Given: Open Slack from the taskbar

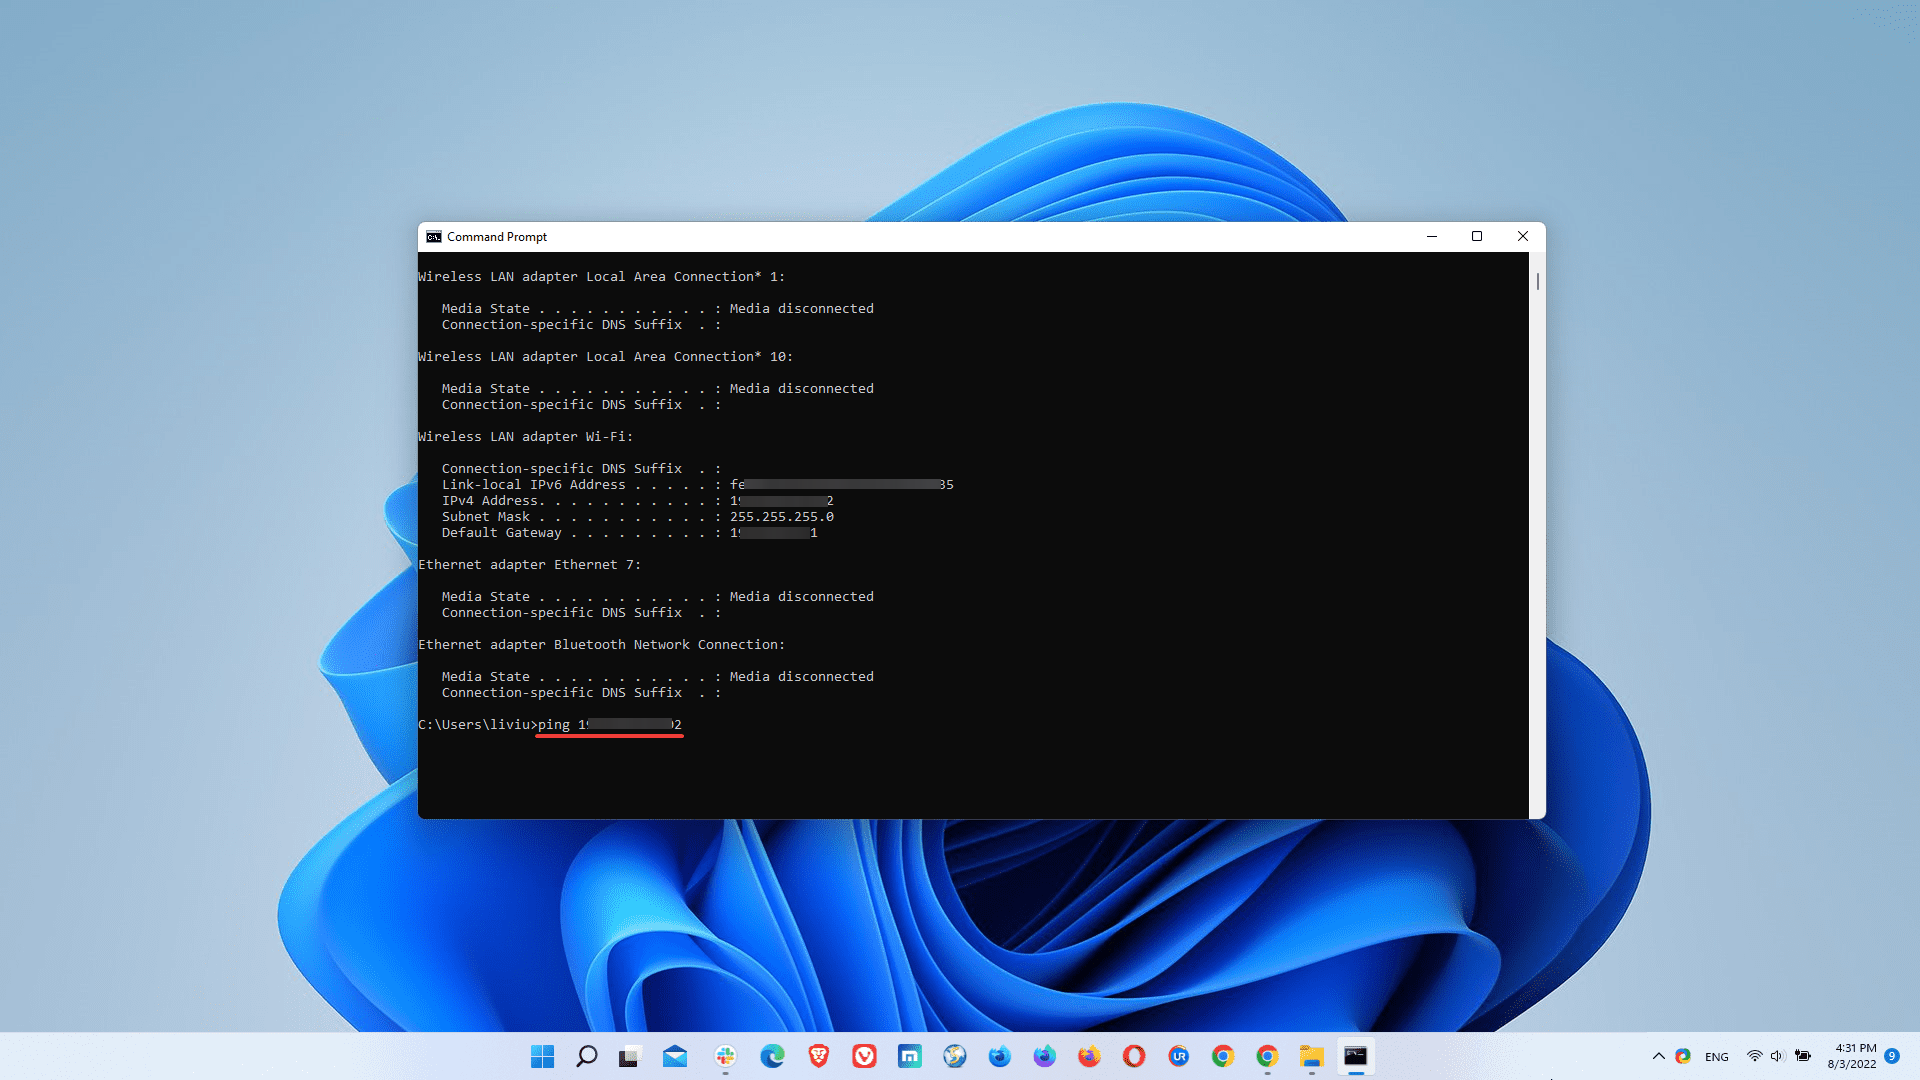Looking at the screenshot, I should tap(725, 1056).
